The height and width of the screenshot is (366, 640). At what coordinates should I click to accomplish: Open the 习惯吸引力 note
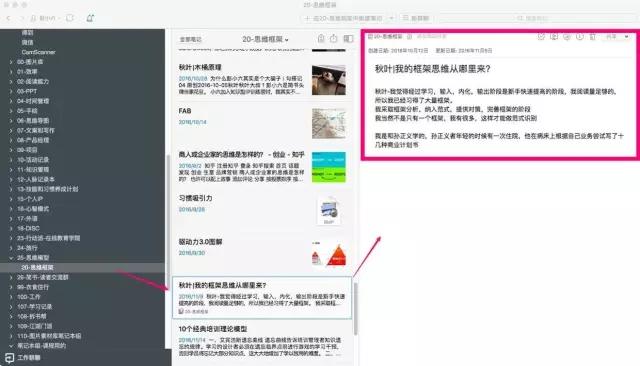pyautogui.click(x=262, y=211)
